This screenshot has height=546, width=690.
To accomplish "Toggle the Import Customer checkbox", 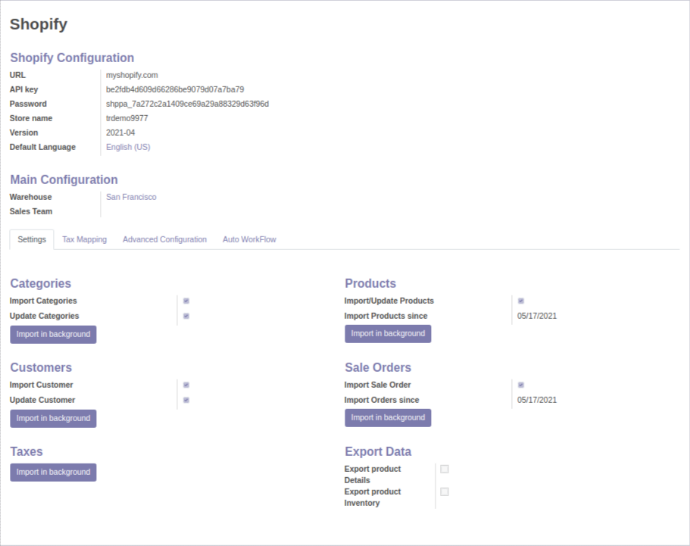I will click(x=186, y=385).
